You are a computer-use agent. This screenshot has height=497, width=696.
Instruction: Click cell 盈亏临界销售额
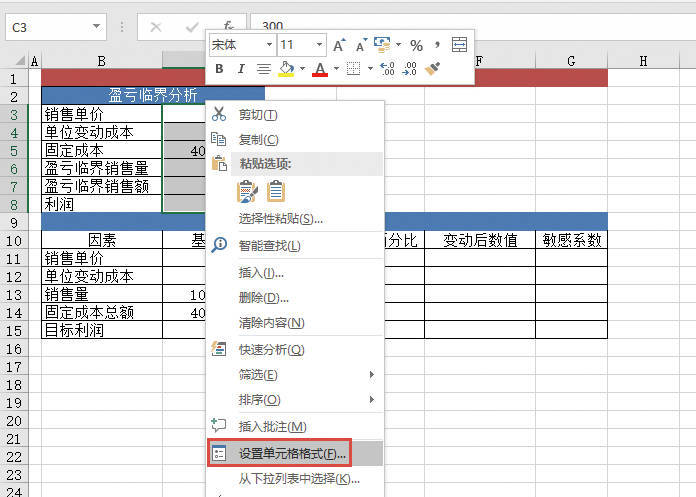point(102,186)
